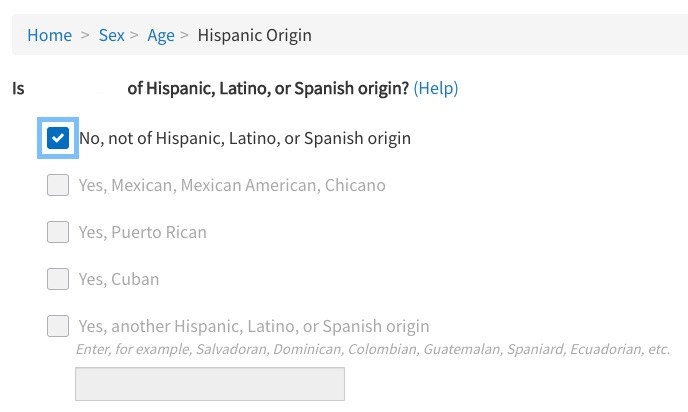Click the 'Yes, Mexican, Mexican American, Chicano' label text

(x=232, y=185)
